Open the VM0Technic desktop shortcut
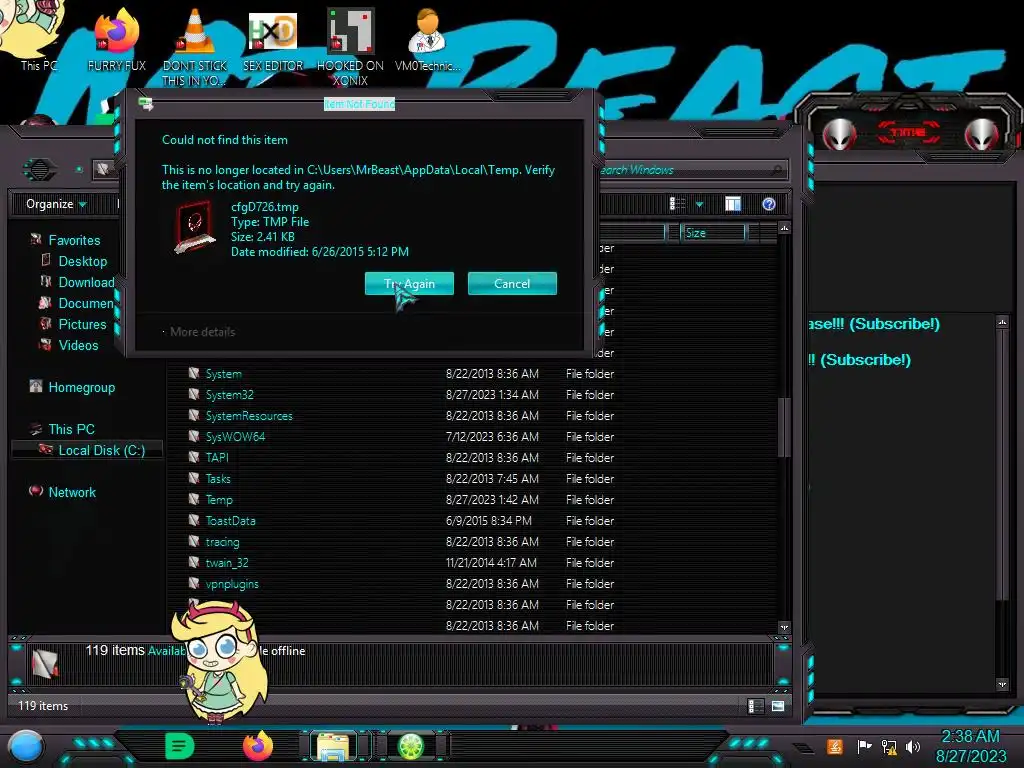Image resolution: width=1024 pixels, height=768 pixels. tap(427, 39)
